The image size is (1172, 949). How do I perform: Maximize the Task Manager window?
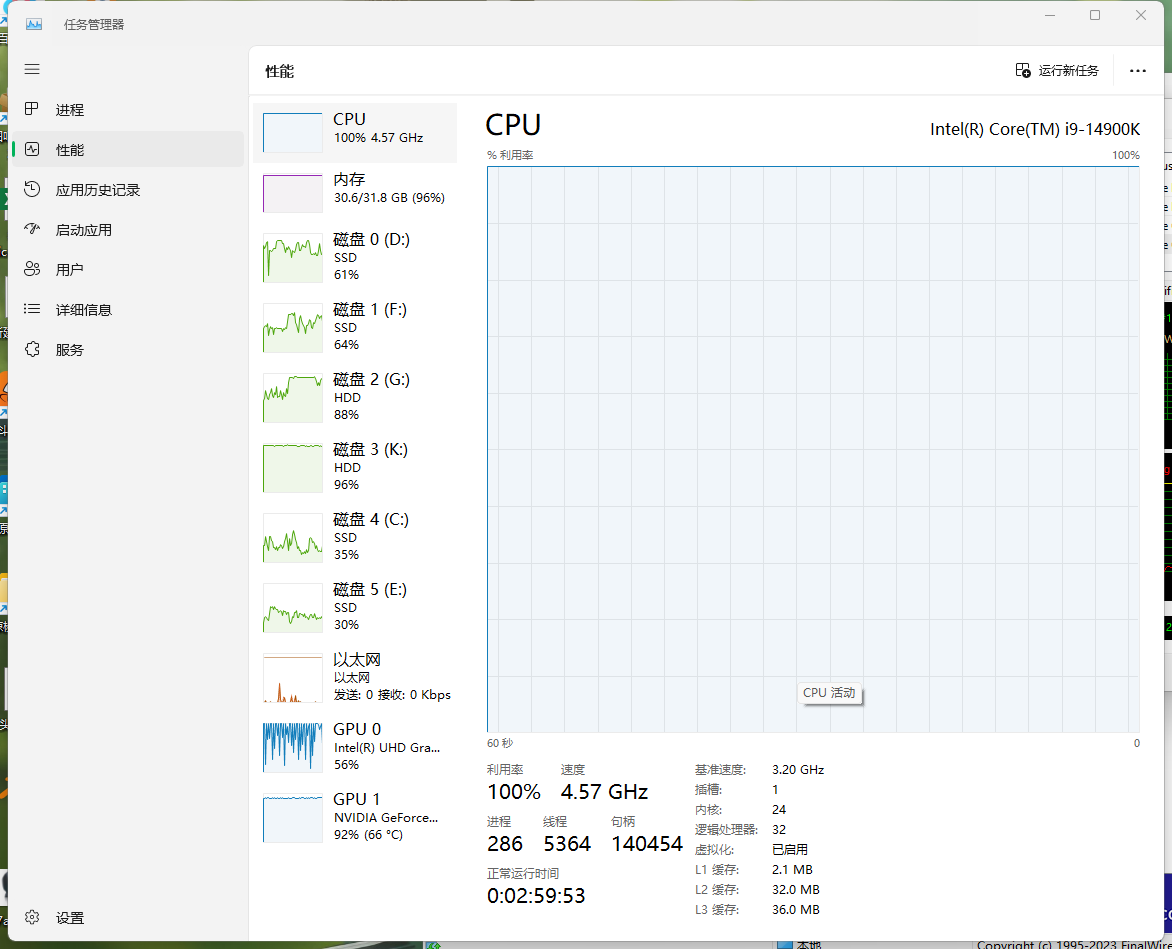(x=1095, y=16)
